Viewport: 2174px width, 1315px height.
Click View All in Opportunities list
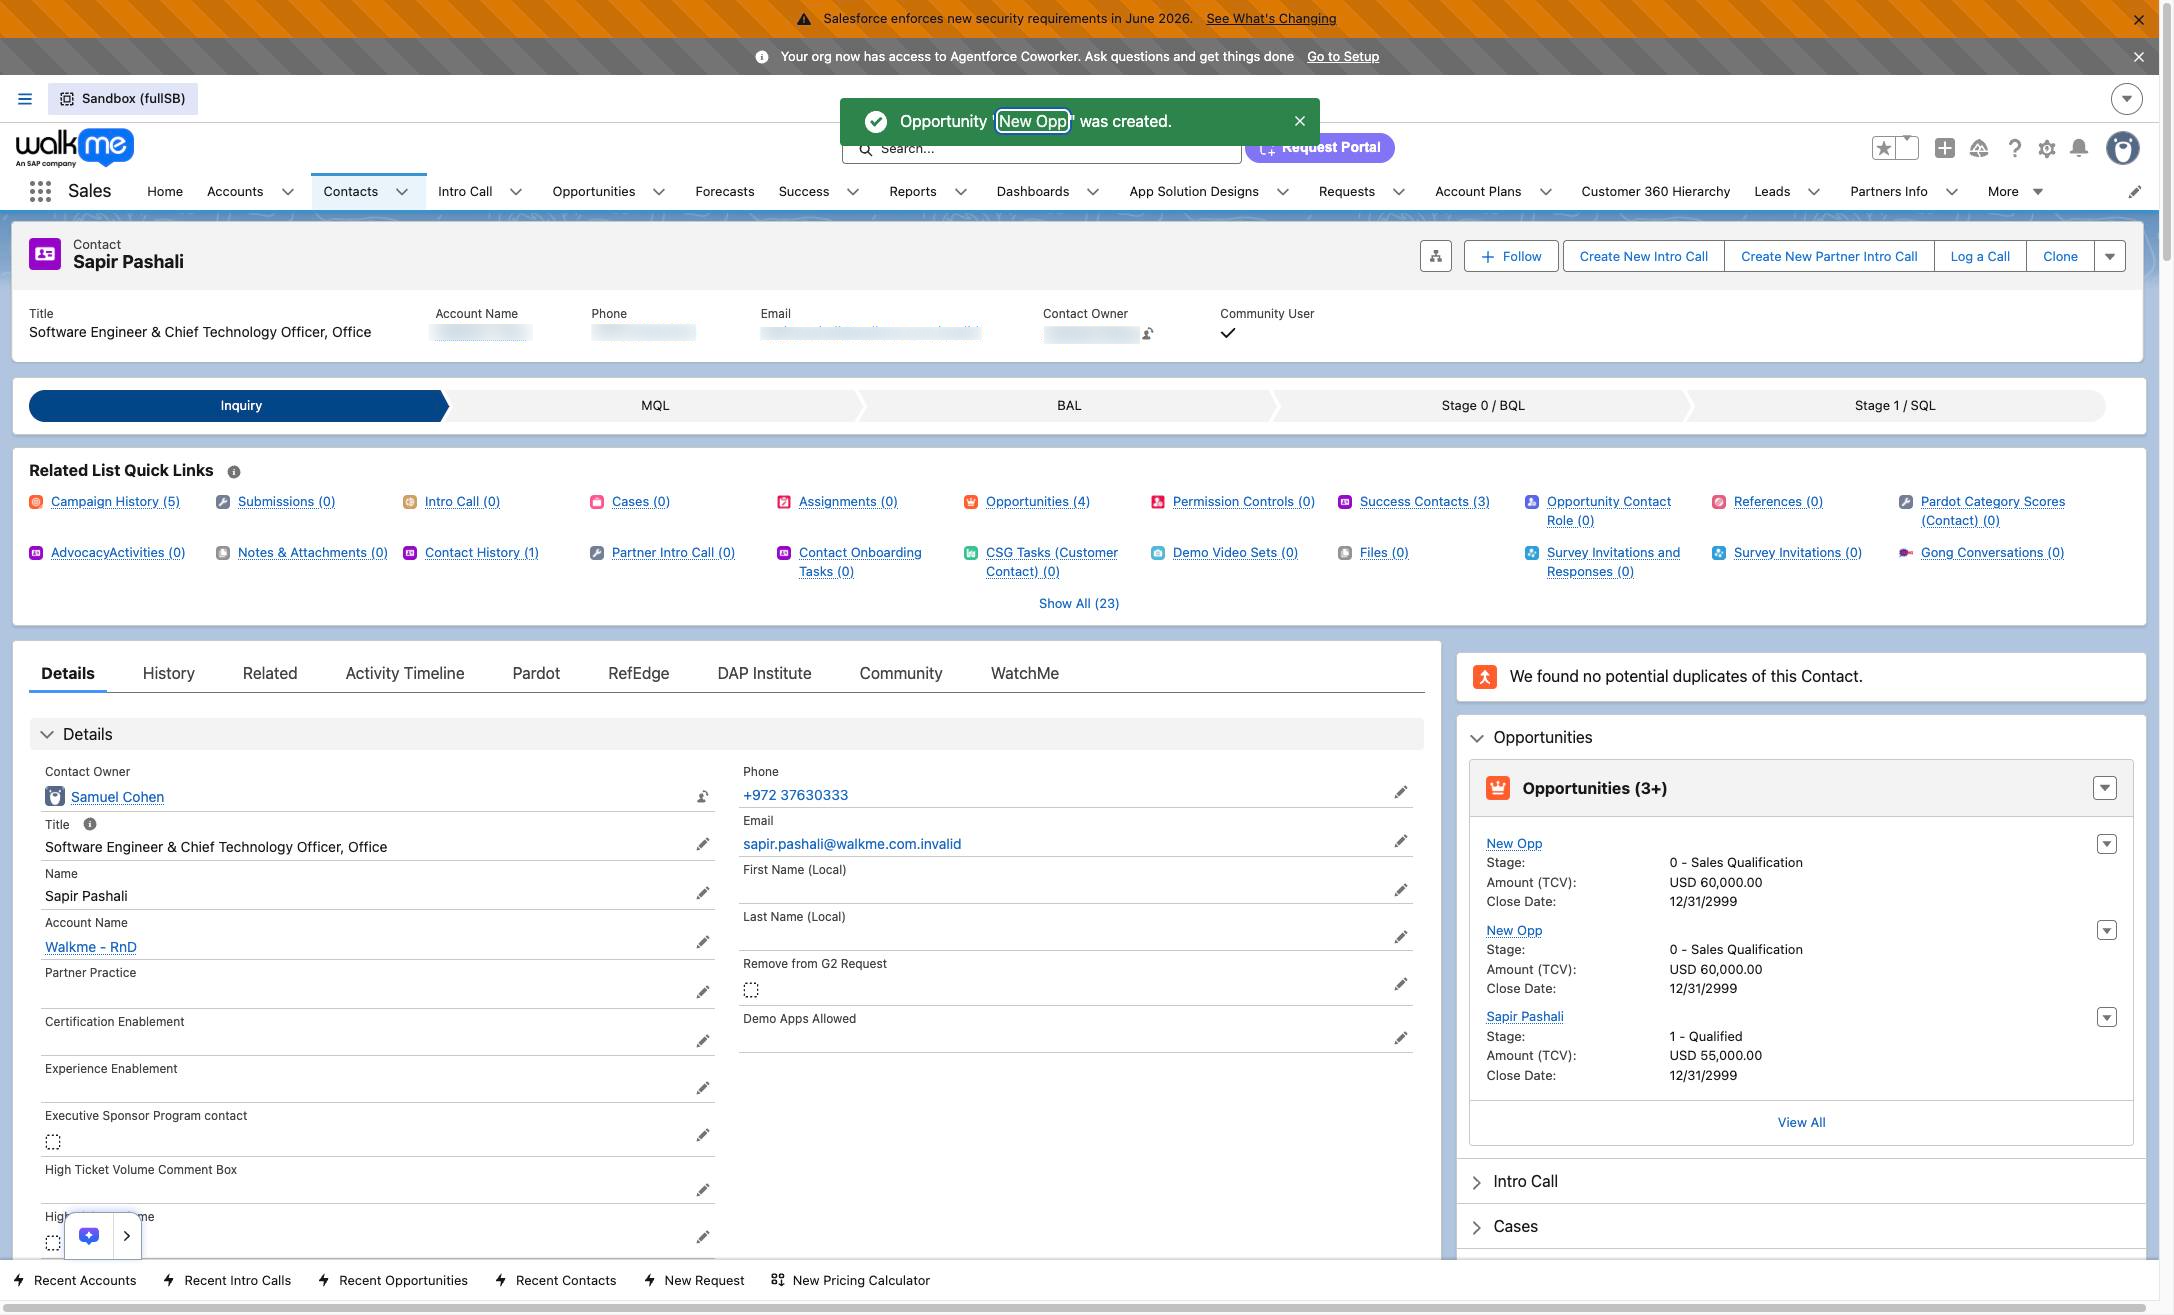tap(1801, 1123)
